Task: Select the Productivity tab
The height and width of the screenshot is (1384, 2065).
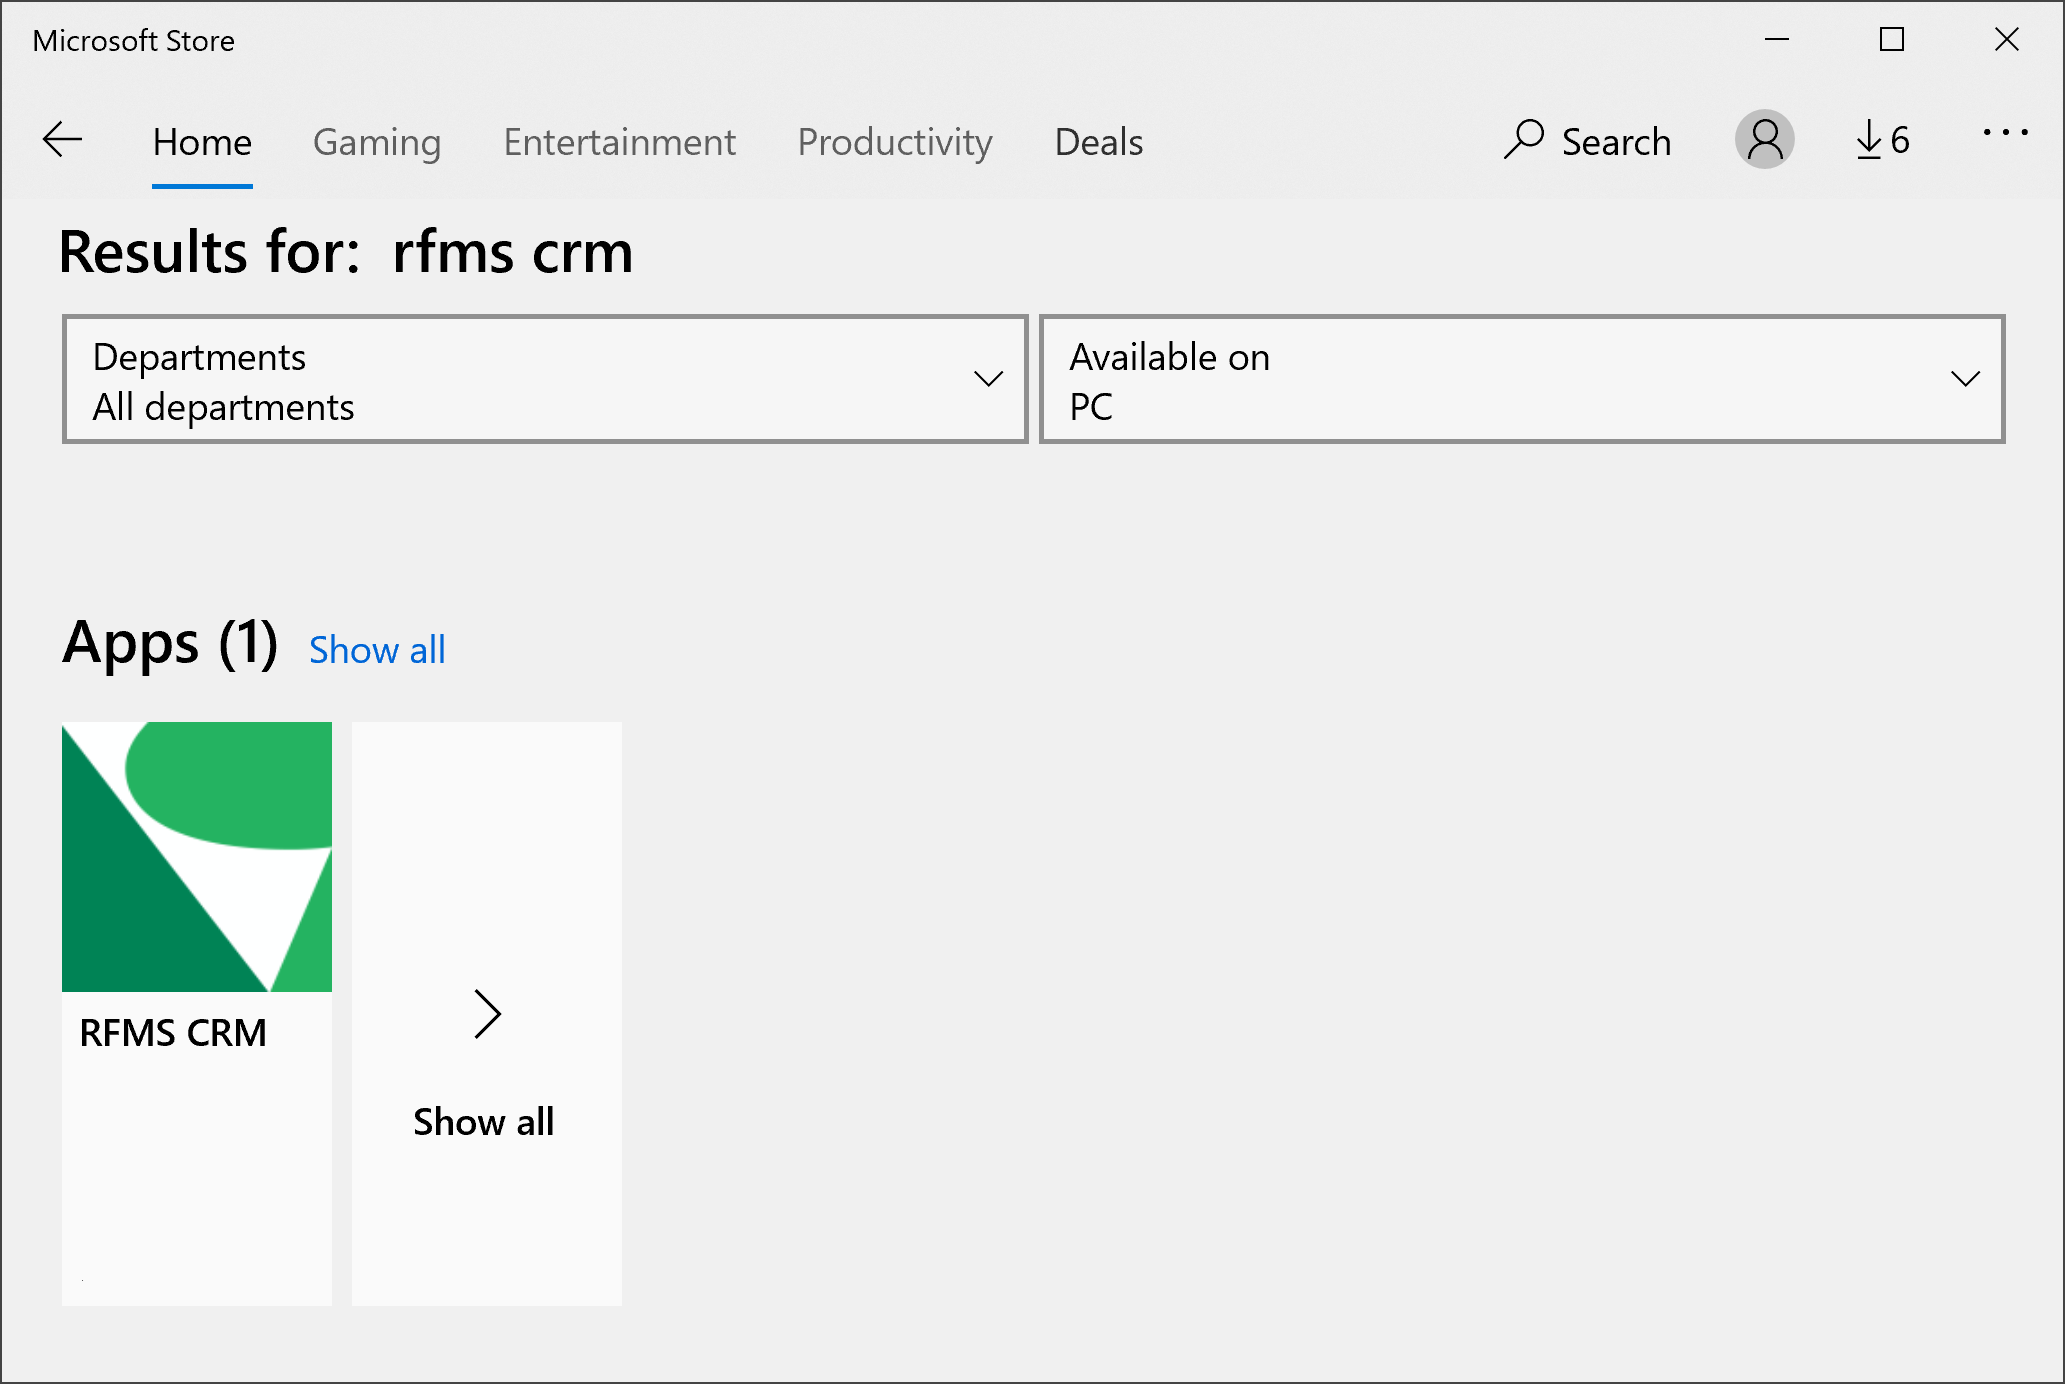Action: pos(895,142)
